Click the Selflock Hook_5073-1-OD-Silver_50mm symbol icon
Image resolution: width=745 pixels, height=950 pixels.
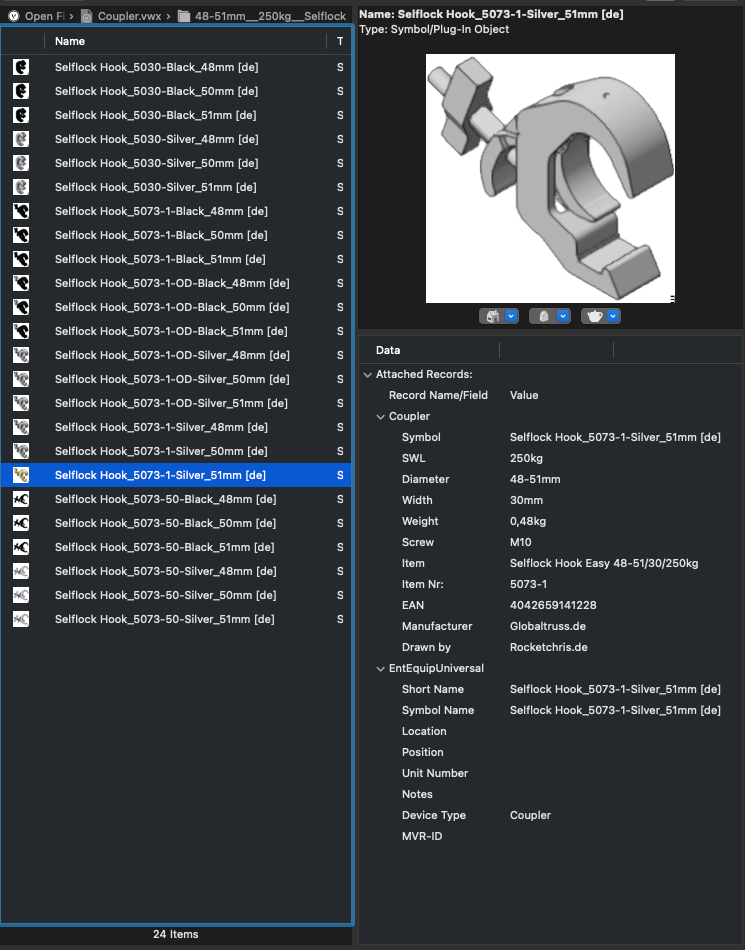pos(21,379)
